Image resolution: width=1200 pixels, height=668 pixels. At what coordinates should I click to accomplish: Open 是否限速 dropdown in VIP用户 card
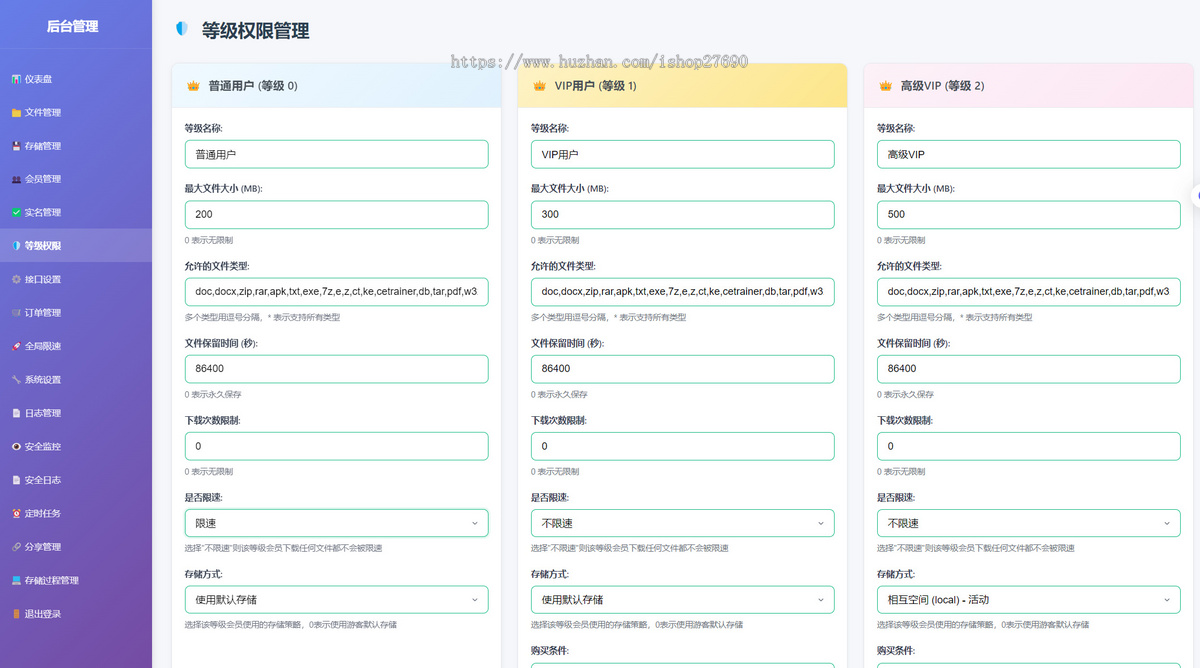tap(682, 523)
